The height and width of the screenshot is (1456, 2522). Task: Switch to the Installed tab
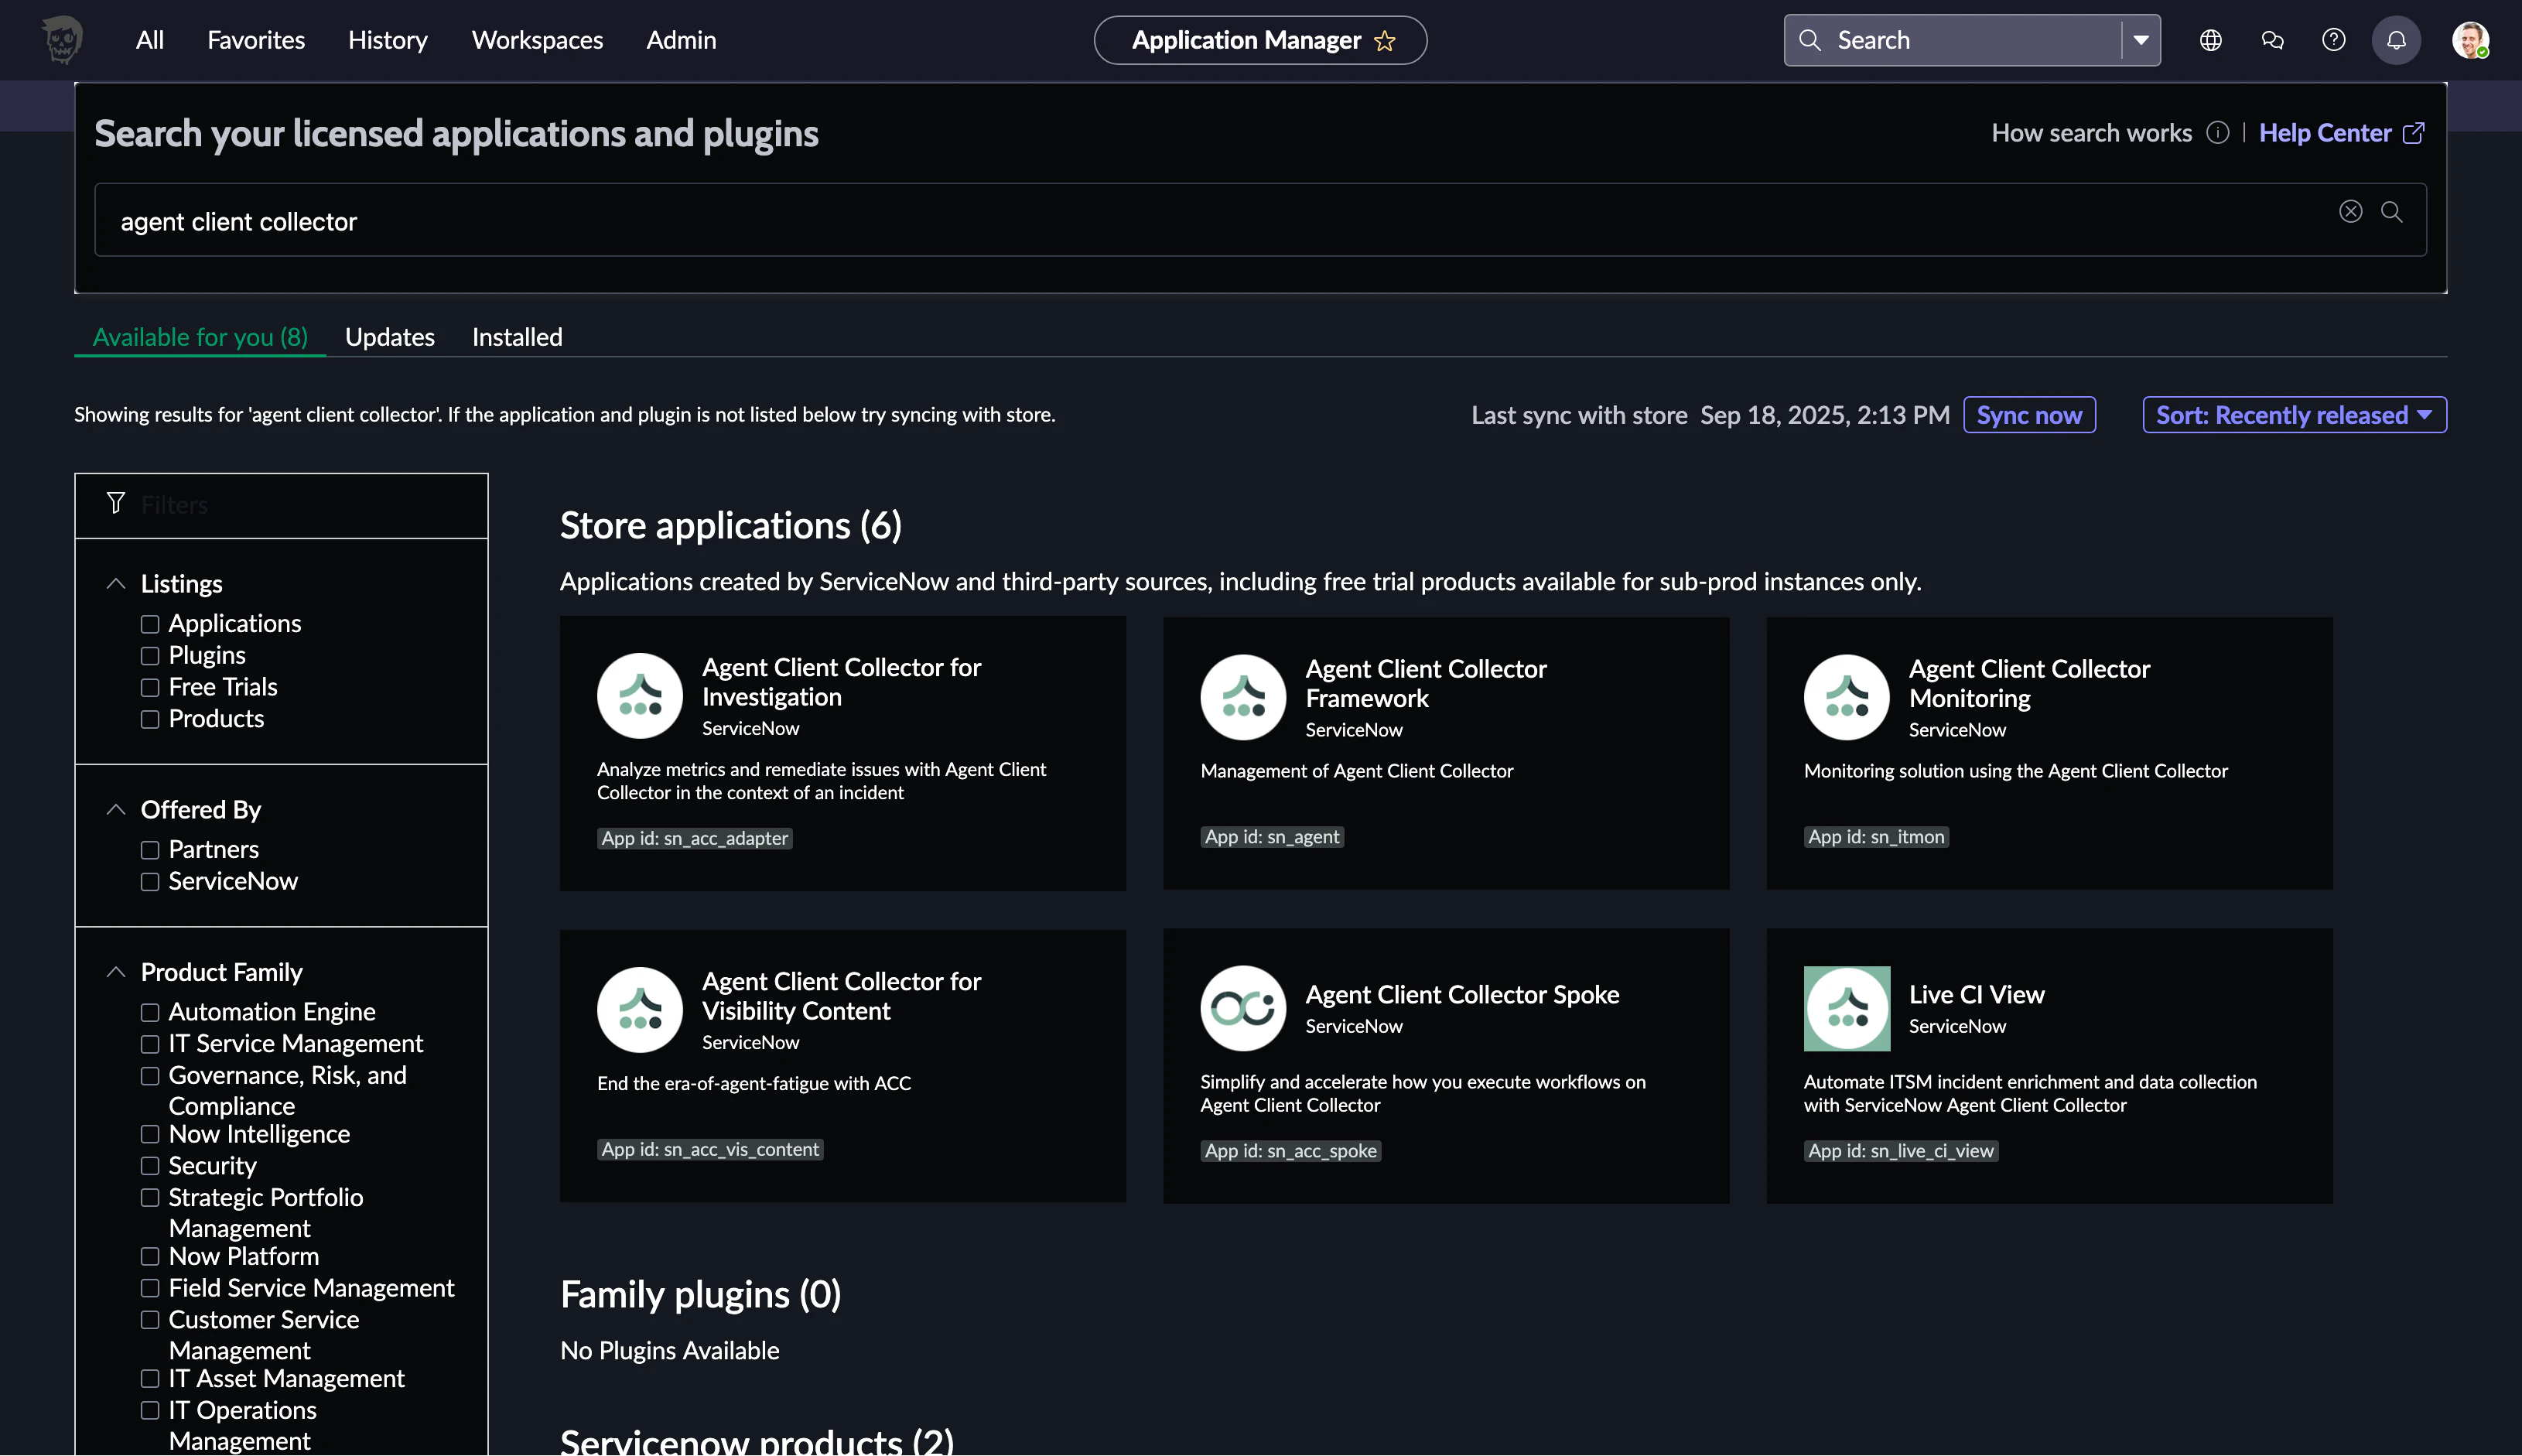[x=517, y=337]
